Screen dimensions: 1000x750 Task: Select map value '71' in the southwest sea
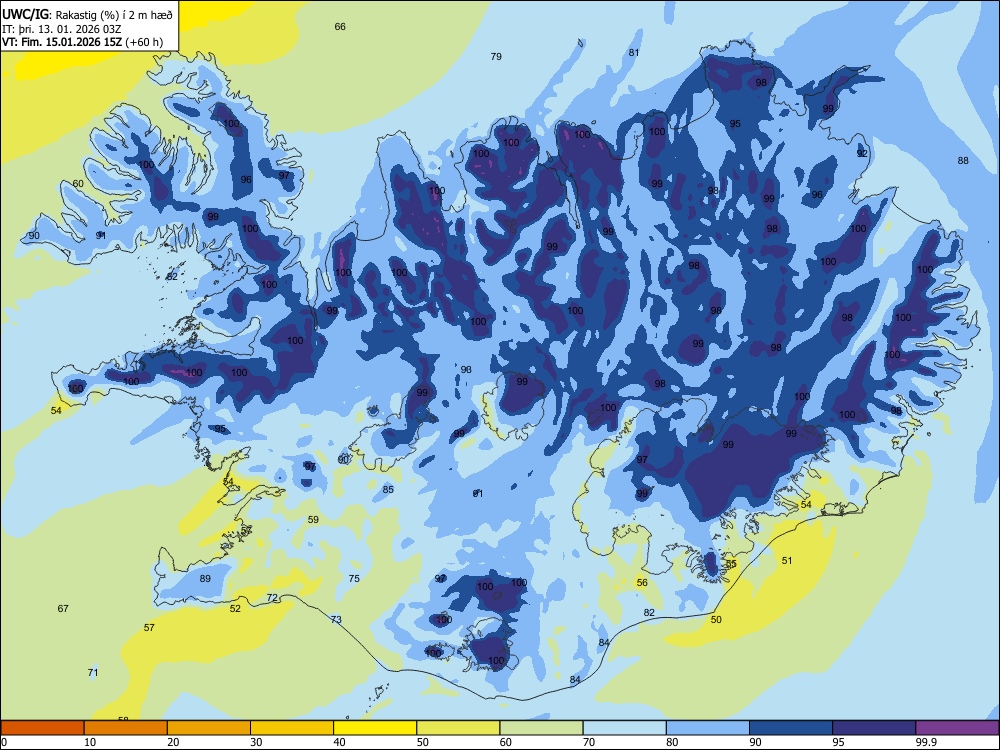pyautogui.click(x=93, y=673)
